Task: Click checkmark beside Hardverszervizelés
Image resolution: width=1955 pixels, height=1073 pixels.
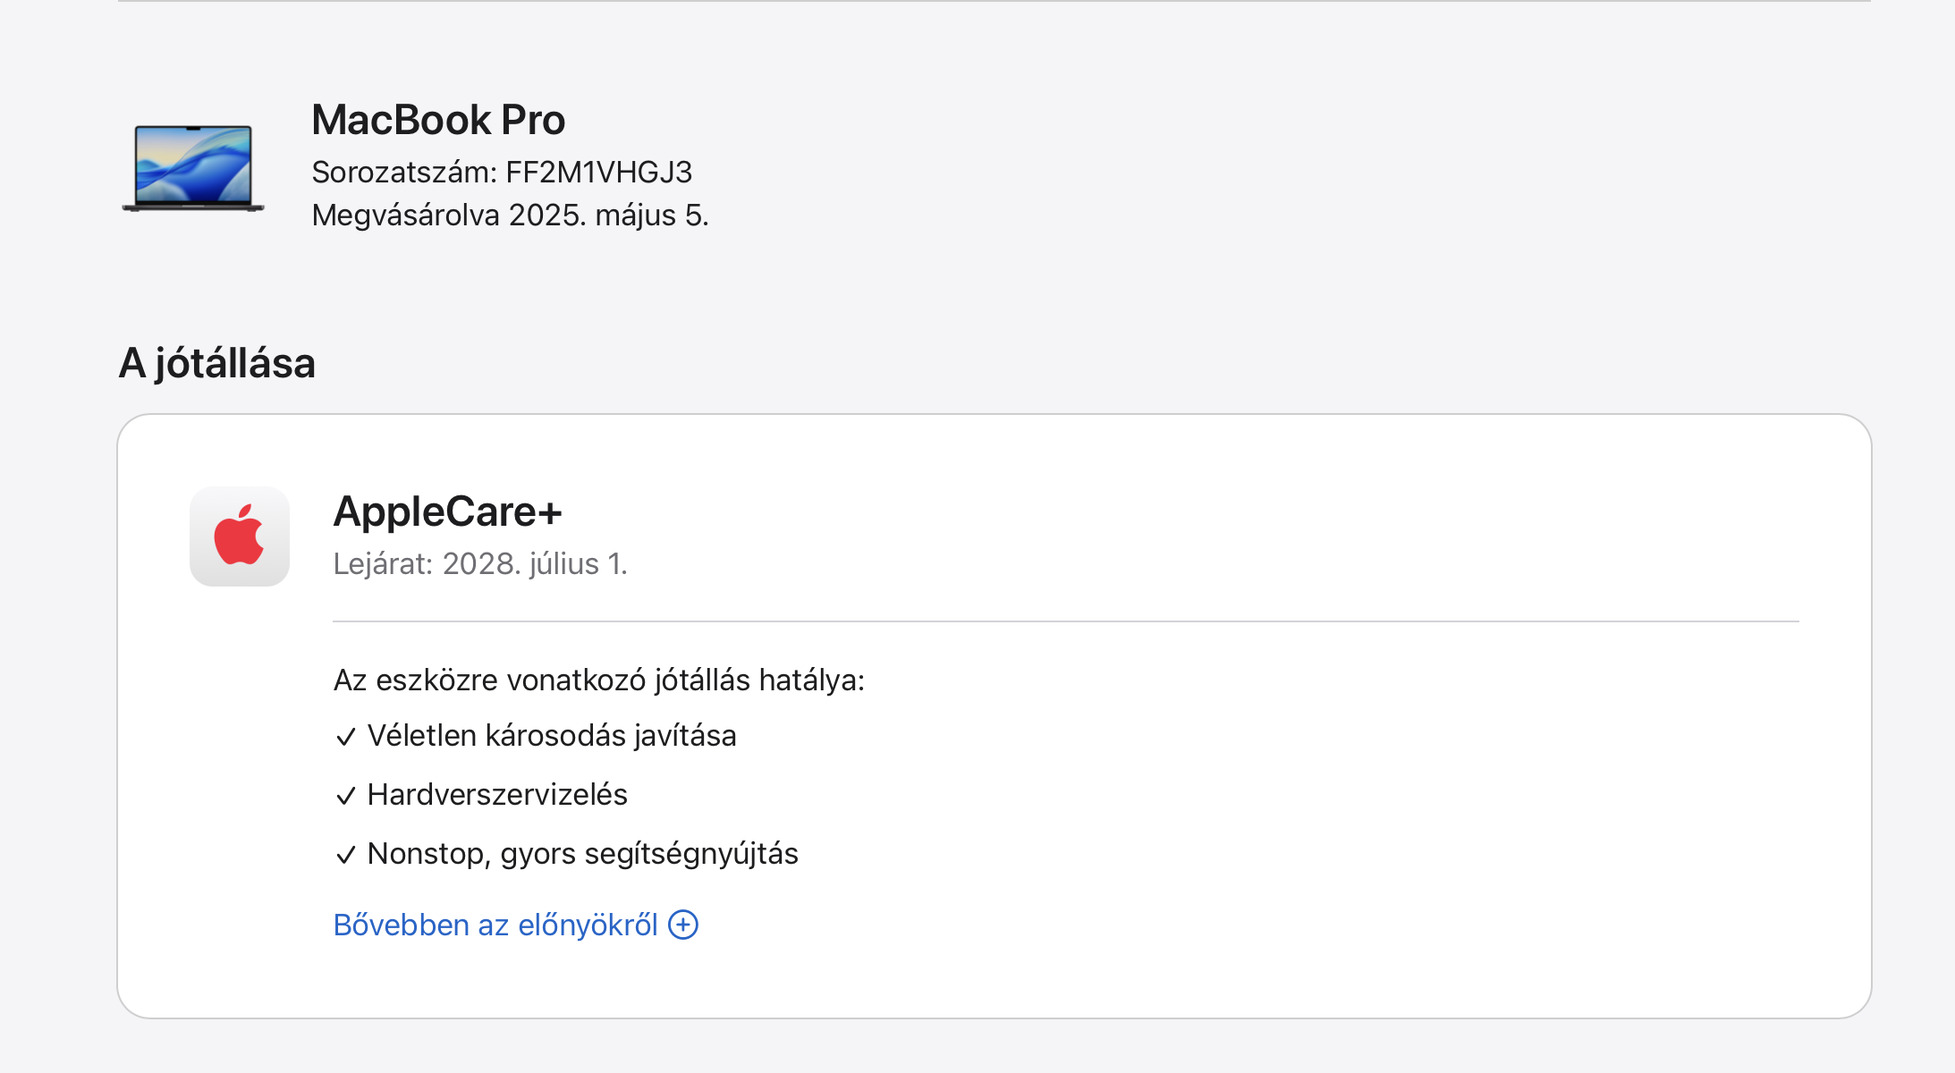Action: click(x=346, y=796)
